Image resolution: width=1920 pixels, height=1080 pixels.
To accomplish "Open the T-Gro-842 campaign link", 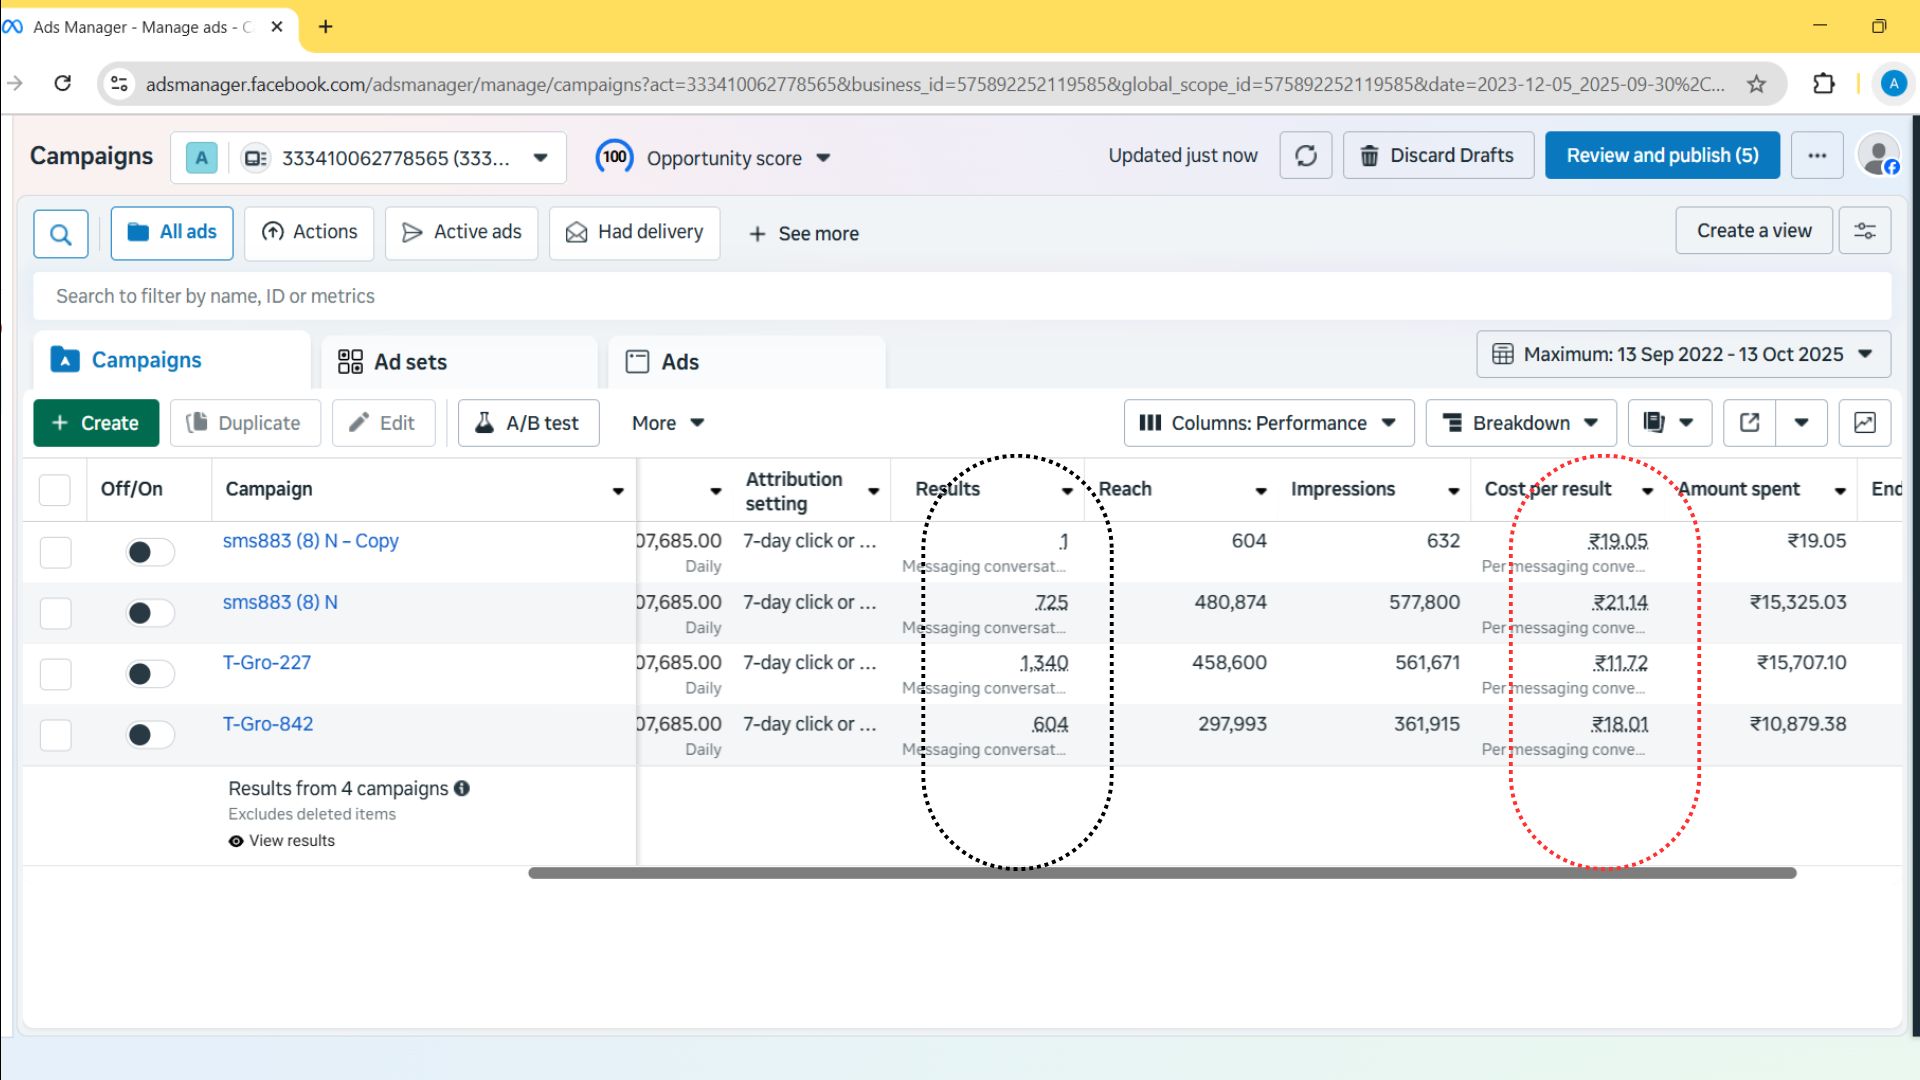I will (267, 724).
